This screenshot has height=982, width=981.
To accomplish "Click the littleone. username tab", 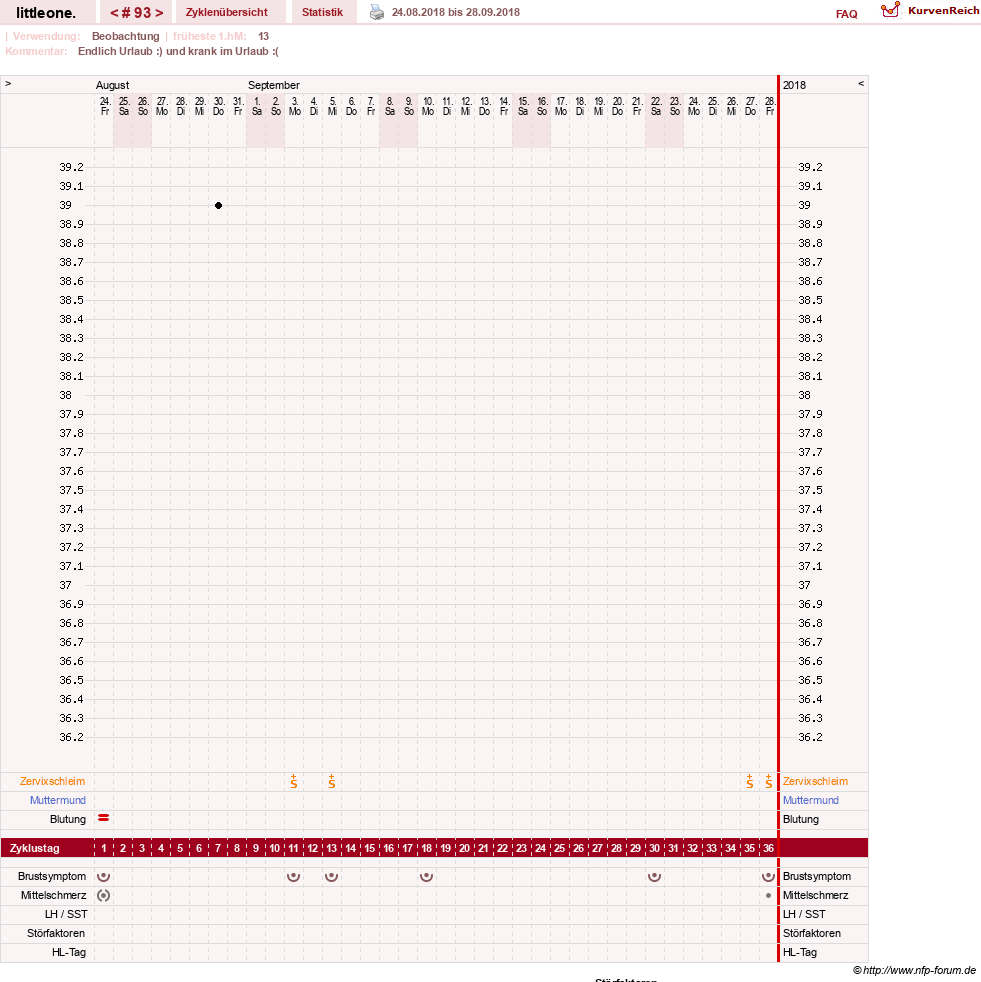I will pyautogui.click(x=46, y=12).
